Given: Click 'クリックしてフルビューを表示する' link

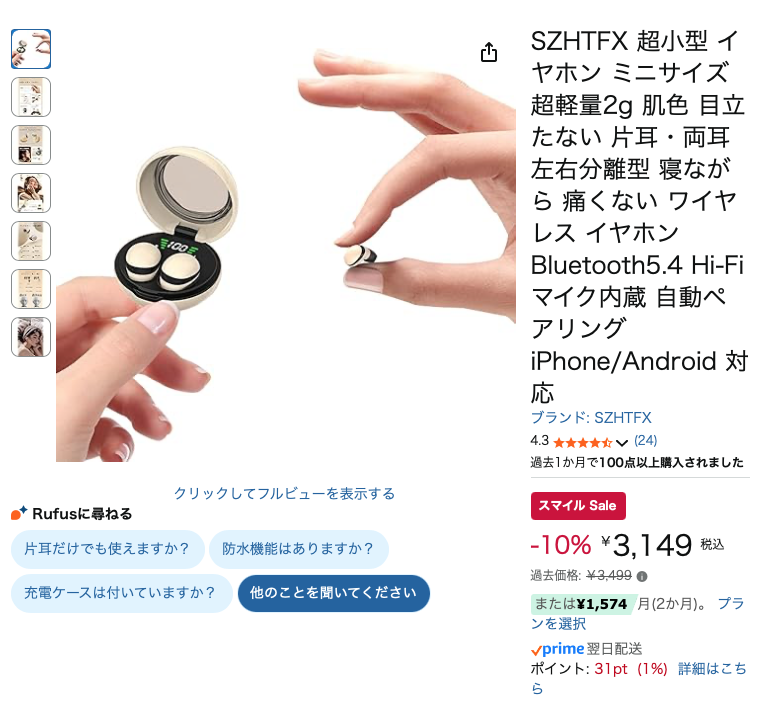Looking at the screenshot, I should (x=284, y=493).
